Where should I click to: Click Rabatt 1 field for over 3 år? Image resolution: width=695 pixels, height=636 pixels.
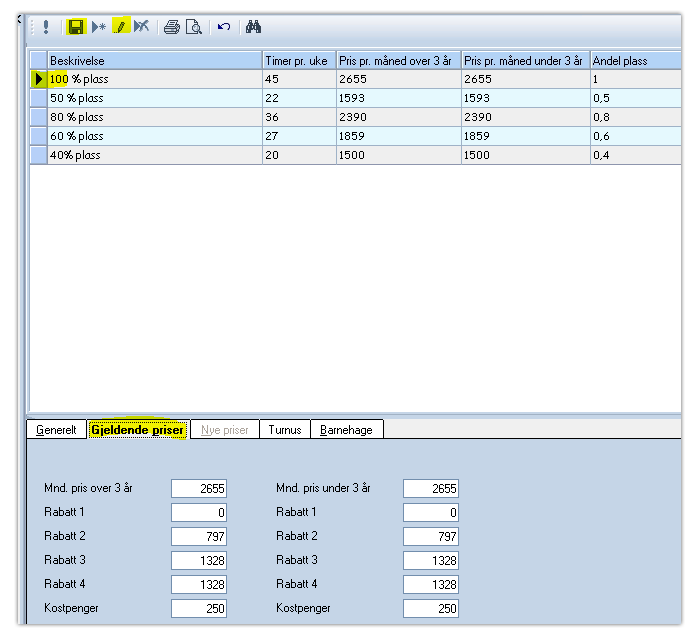coord(199,512)
